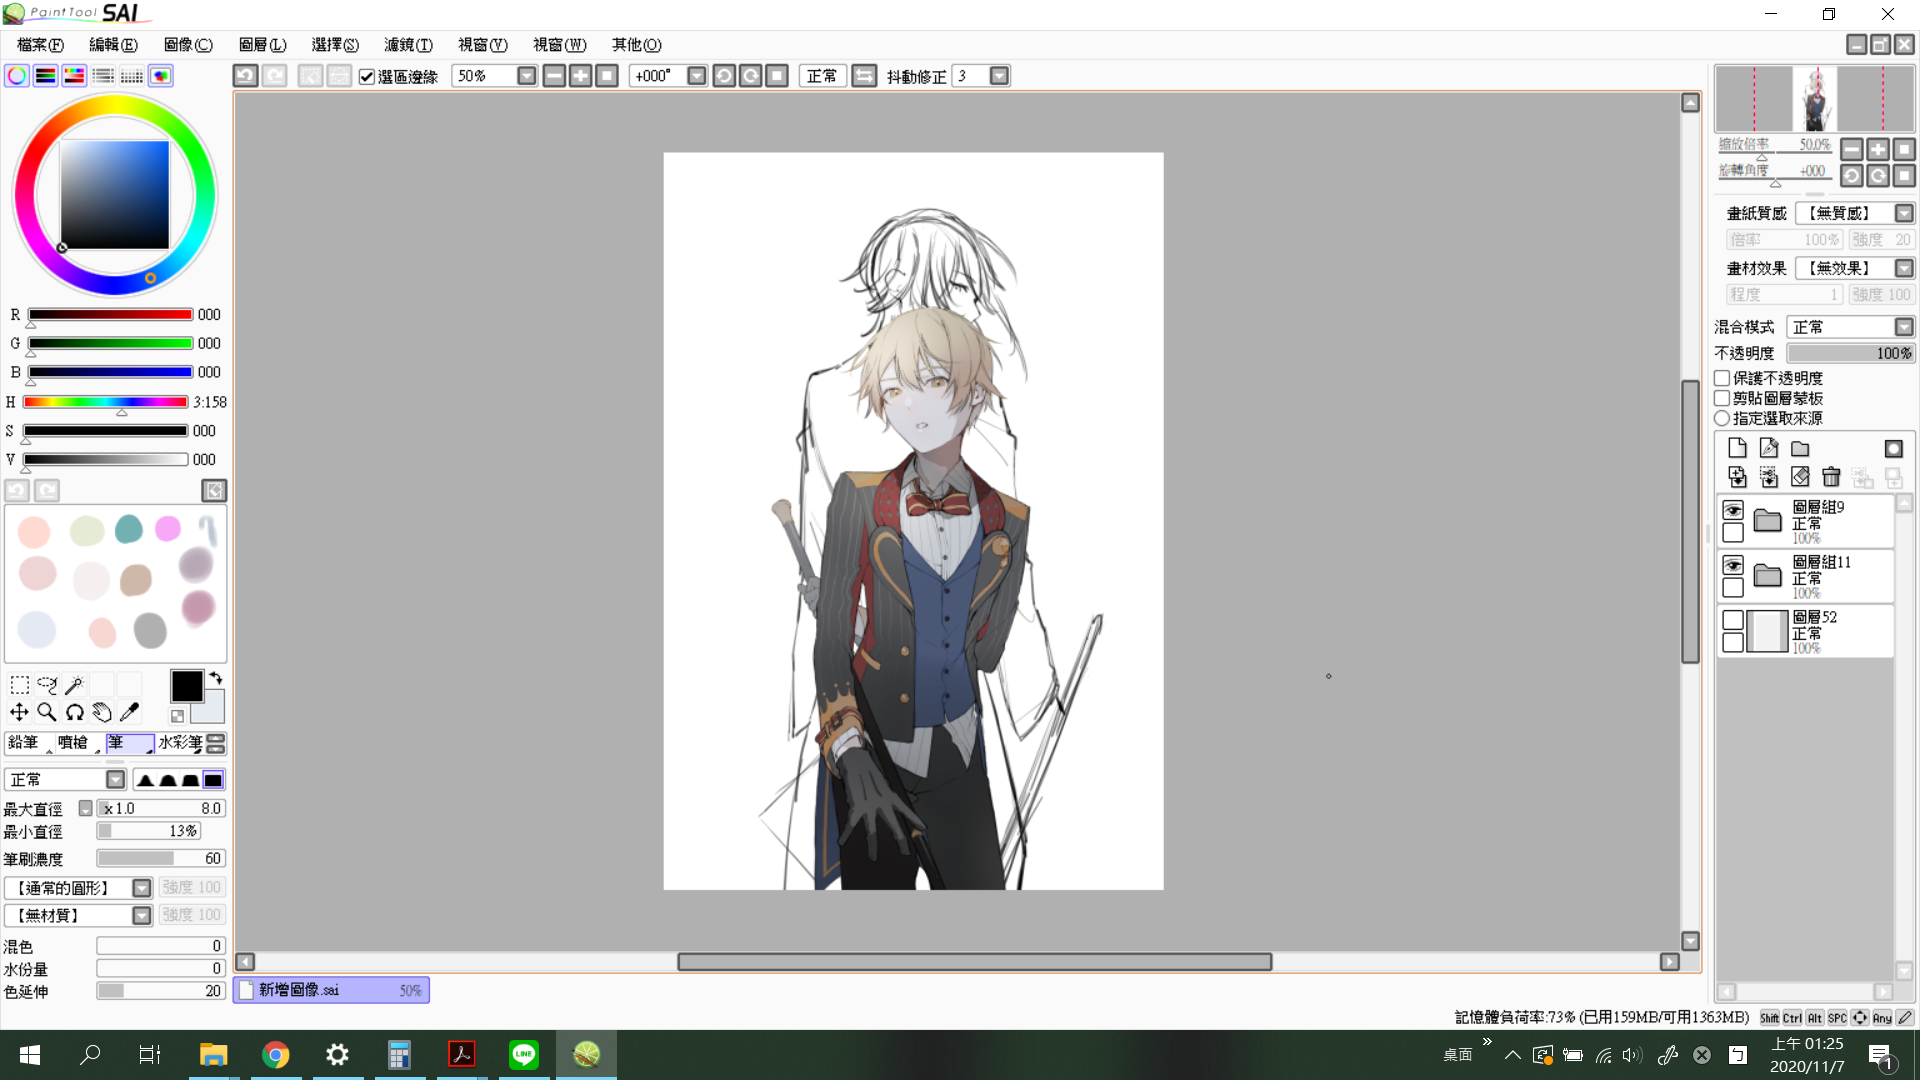Click the undo arrow in the toolbar
Viewport: 1920px width, 1080px height.
(x=245, y=76)
